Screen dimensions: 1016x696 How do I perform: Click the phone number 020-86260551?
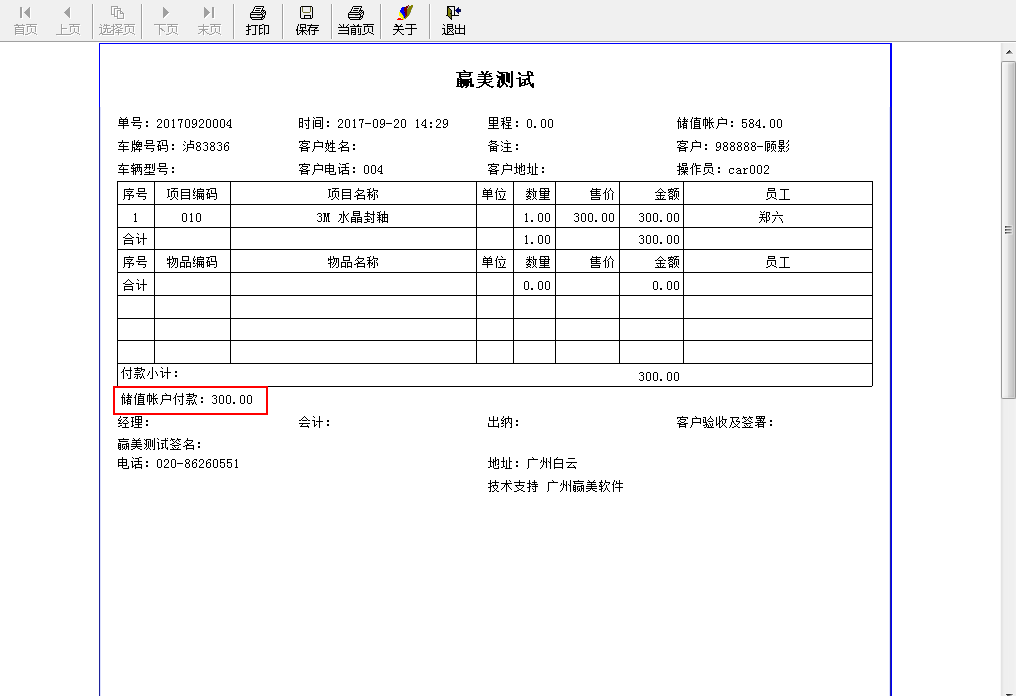197,464
